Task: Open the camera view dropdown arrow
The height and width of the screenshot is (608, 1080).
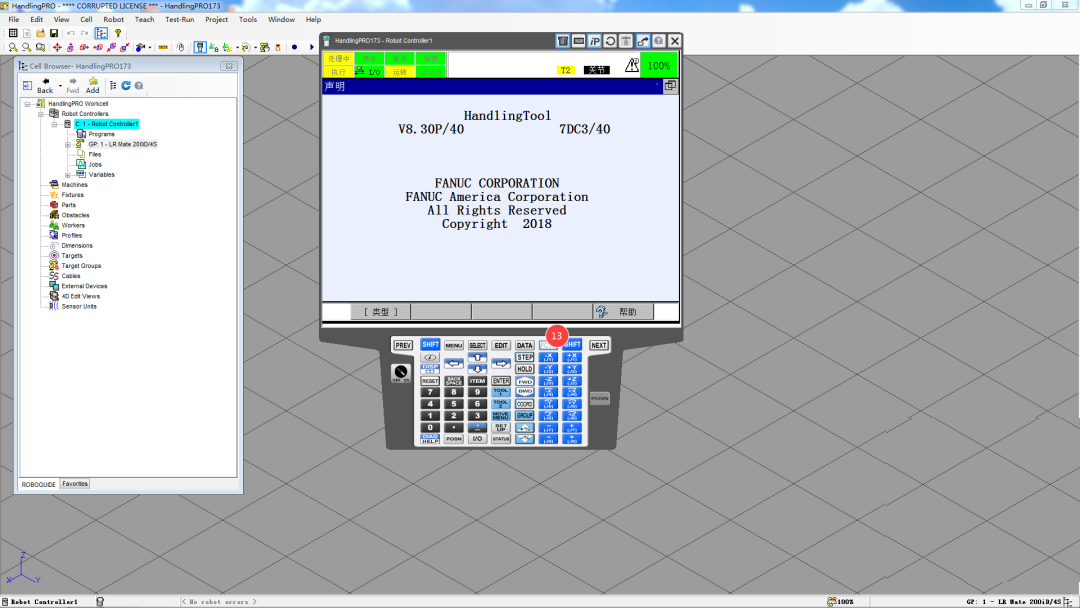Action: 149,48
